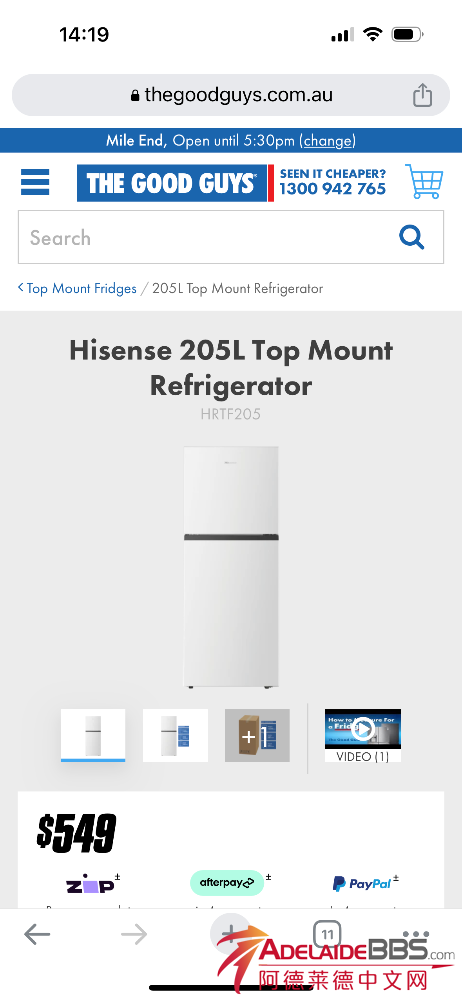The width and height of the screenshot is (462, 1000).
Task: Select the second fridge thumbnail with energy label
Action: 175,735
